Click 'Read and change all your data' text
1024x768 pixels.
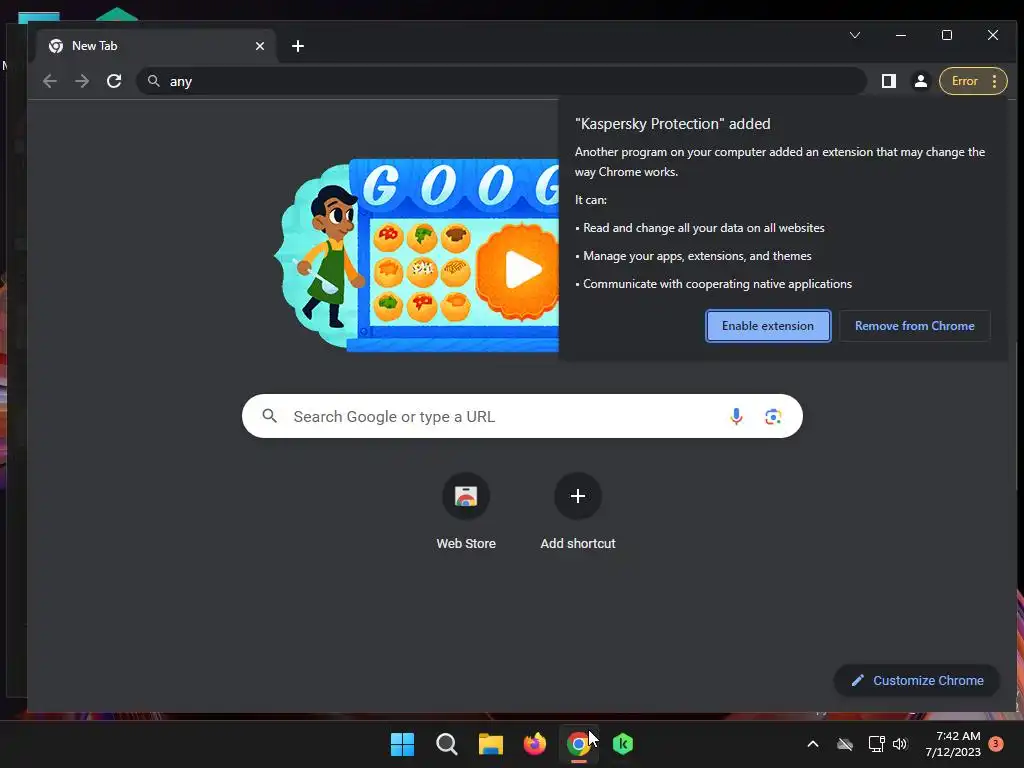[x=703, y=228]
